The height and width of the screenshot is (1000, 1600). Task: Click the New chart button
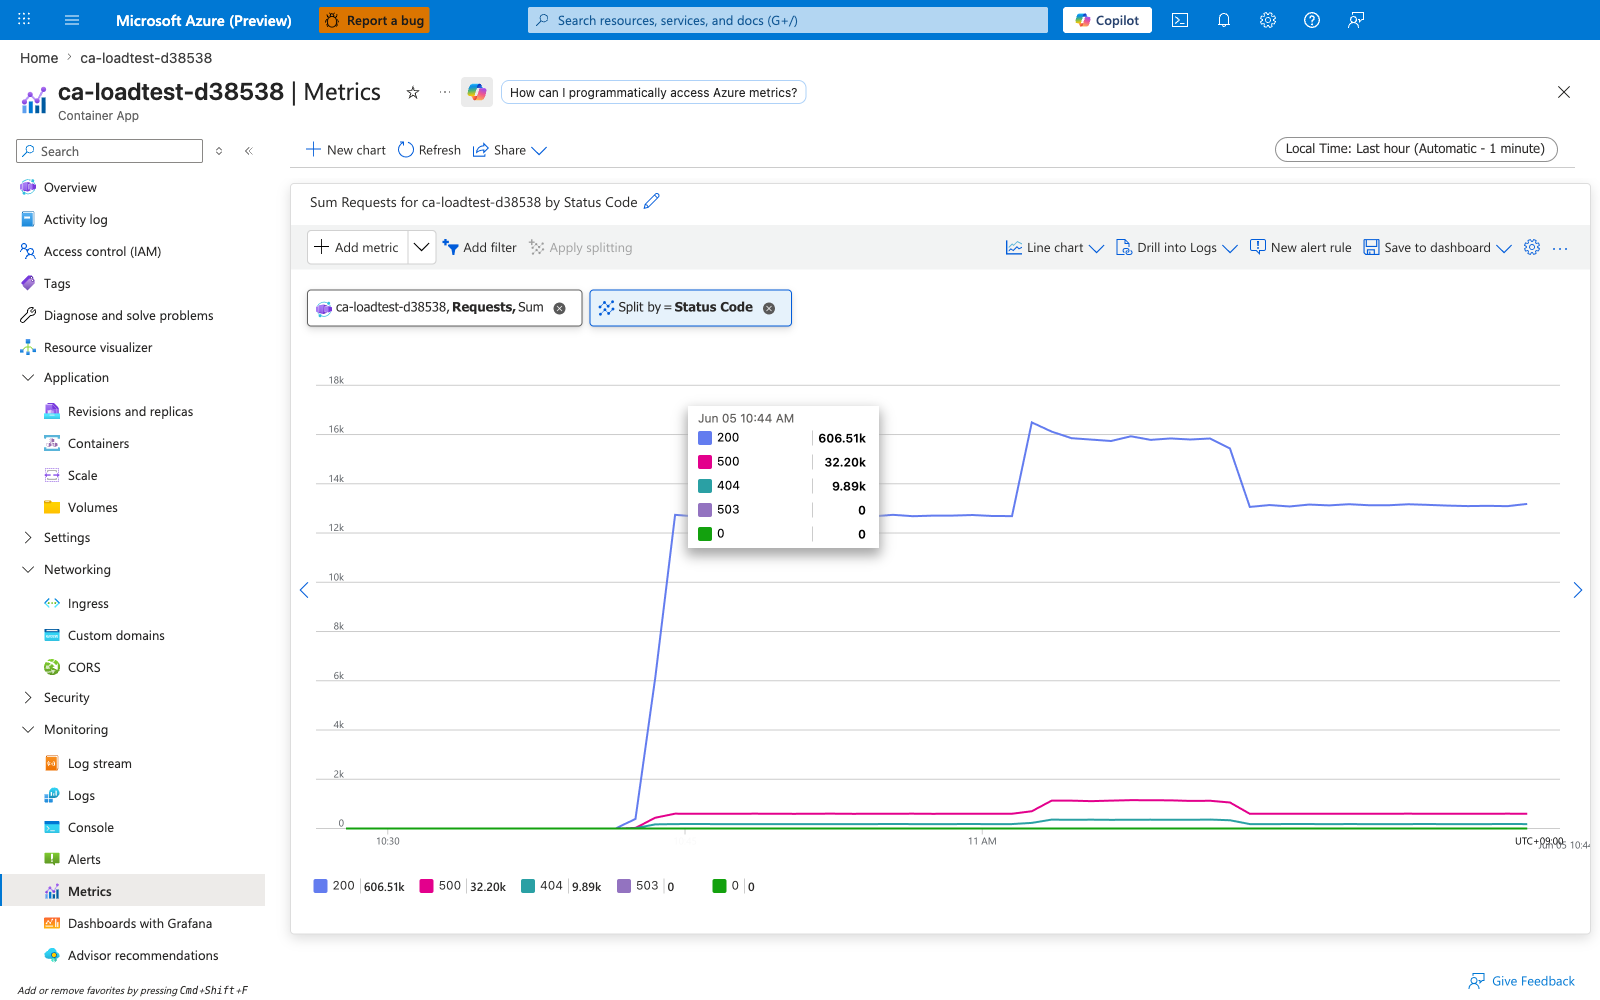[x=346, y=150]
